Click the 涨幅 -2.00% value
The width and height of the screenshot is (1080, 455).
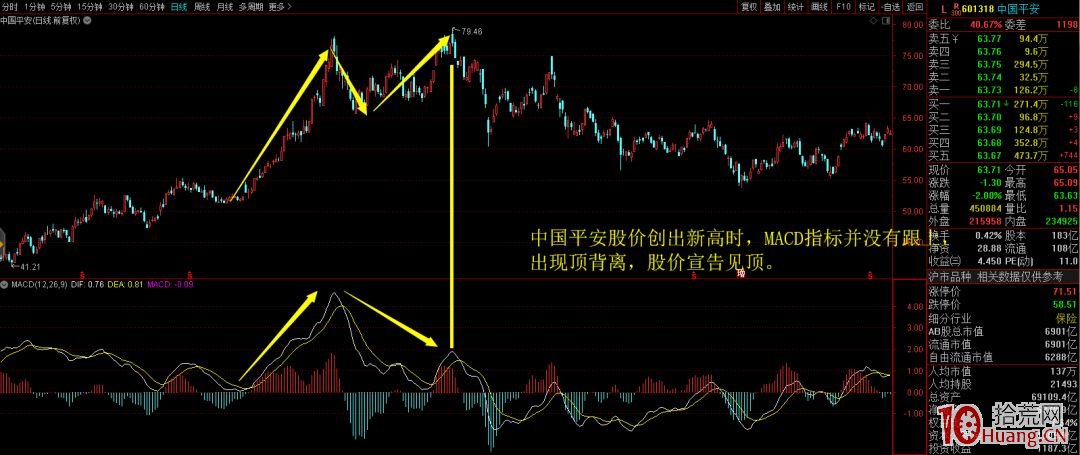(x=986, y=195)
